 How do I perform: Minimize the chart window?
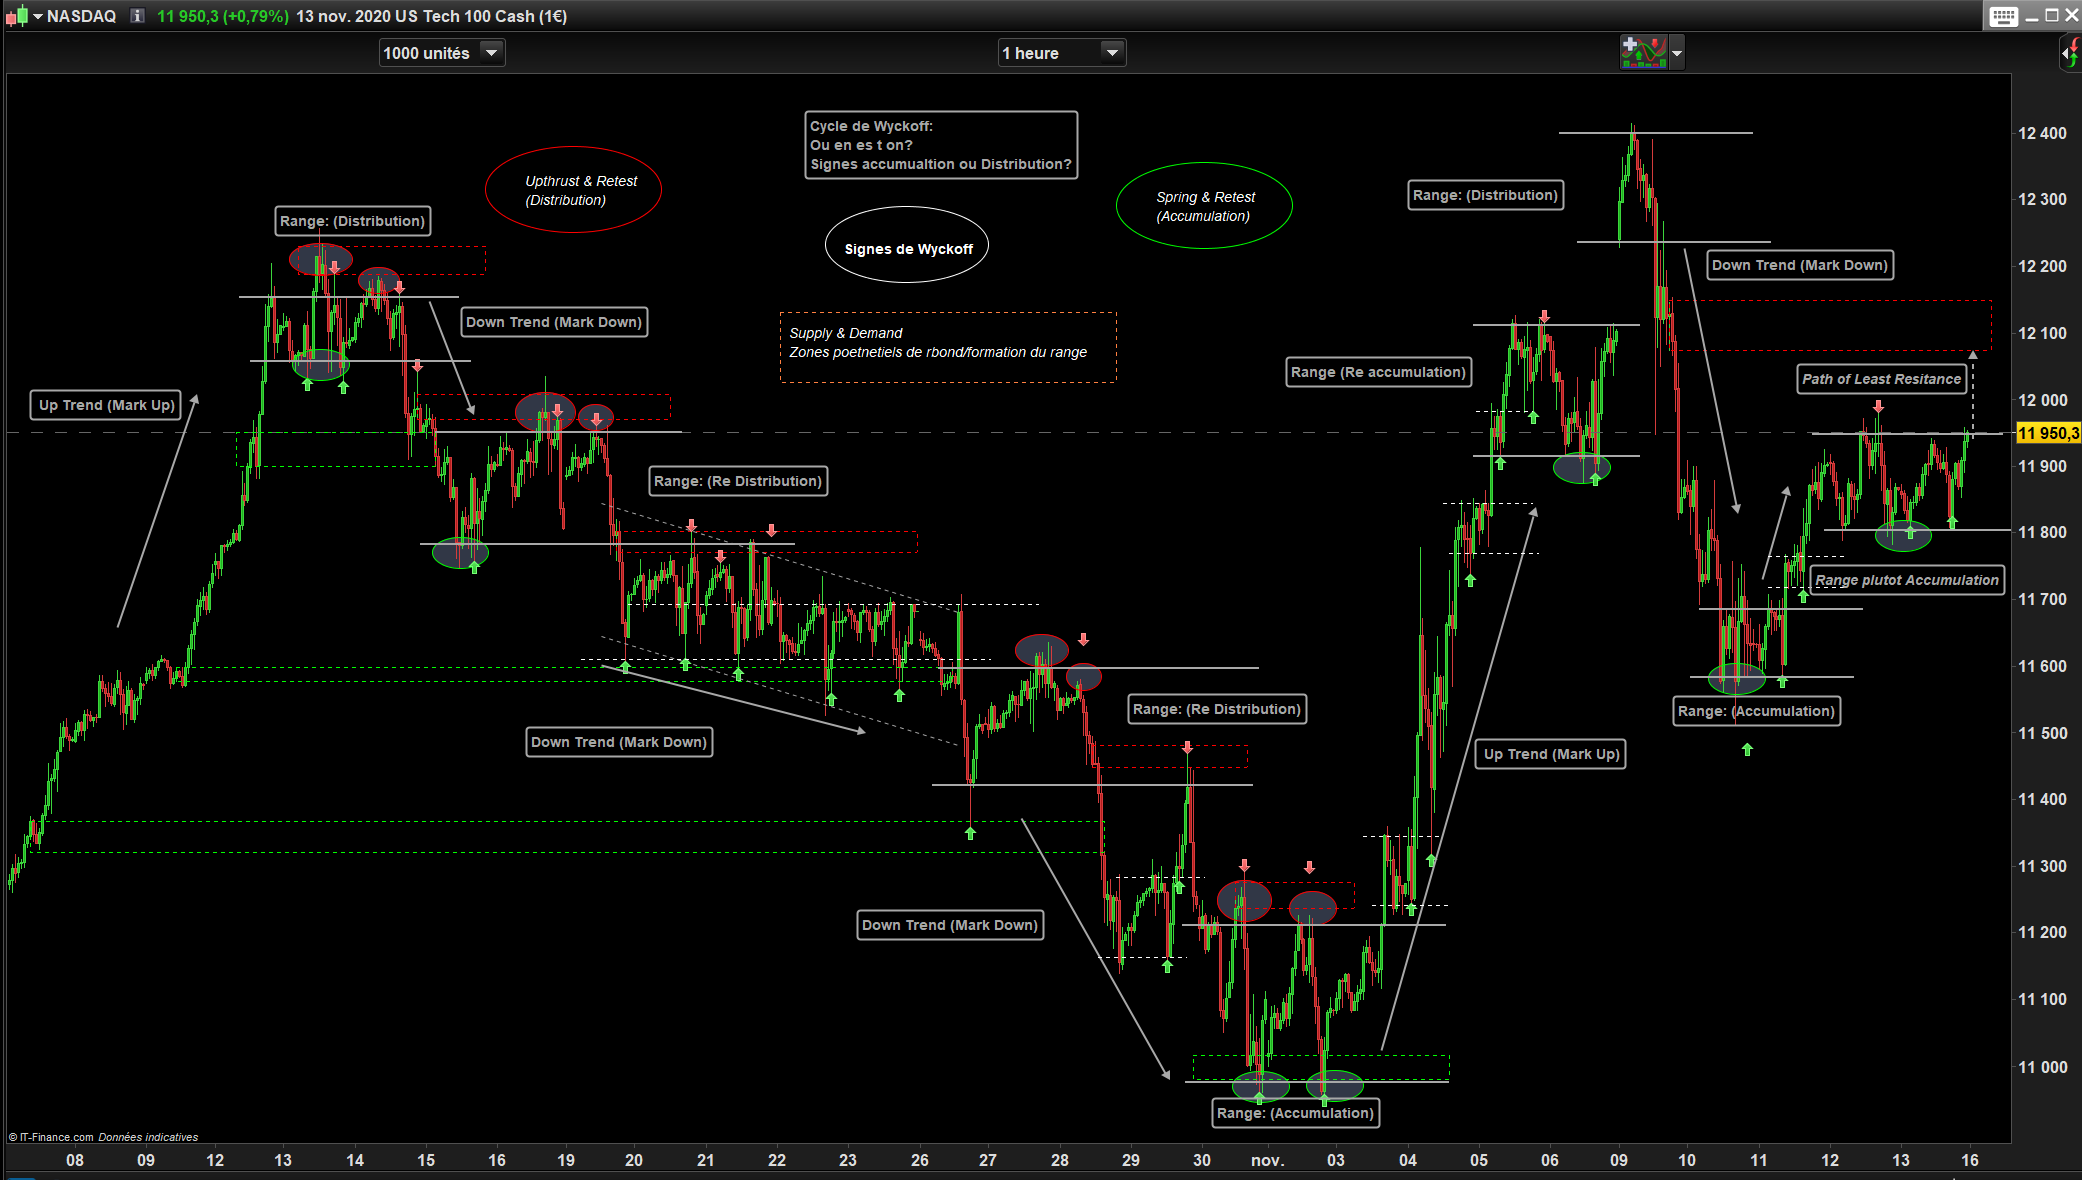pos(2031,16)
